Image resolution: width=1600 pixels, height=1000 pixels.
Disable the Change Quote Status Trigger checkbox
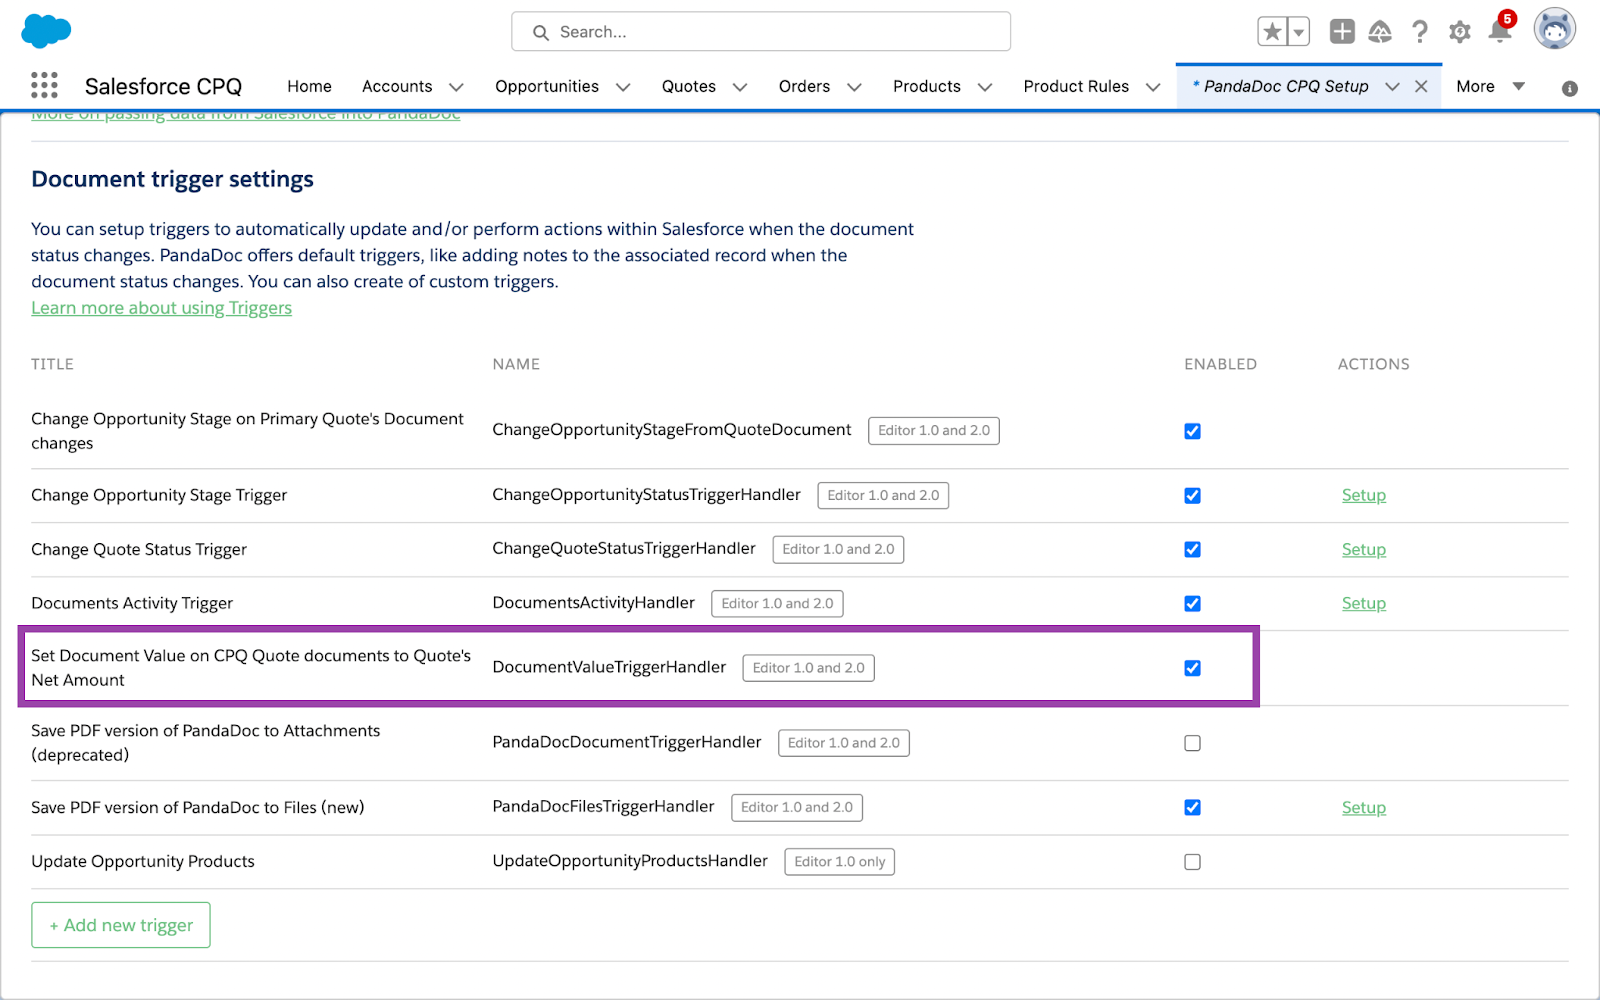[1192, 550]
